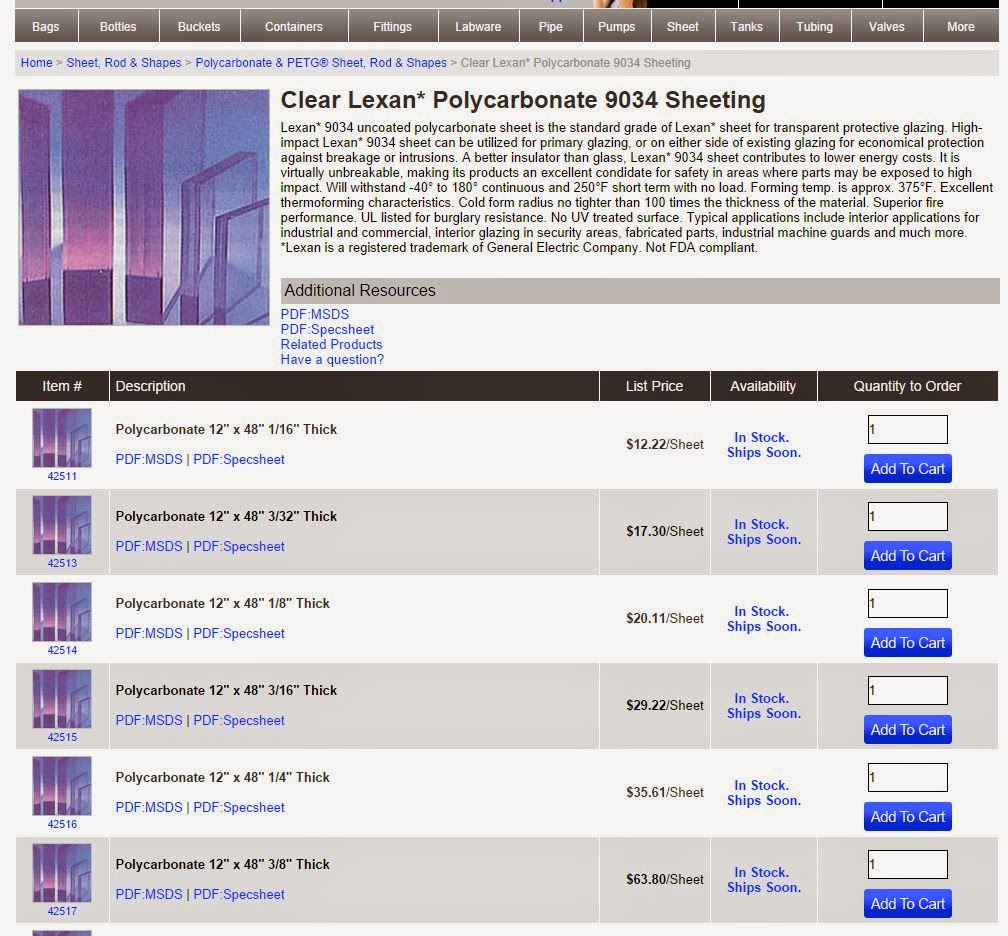1008x936 pixels.
Task: Open thumbnail for item 42511
Action: pyautogui.click(x=62, y=438)
